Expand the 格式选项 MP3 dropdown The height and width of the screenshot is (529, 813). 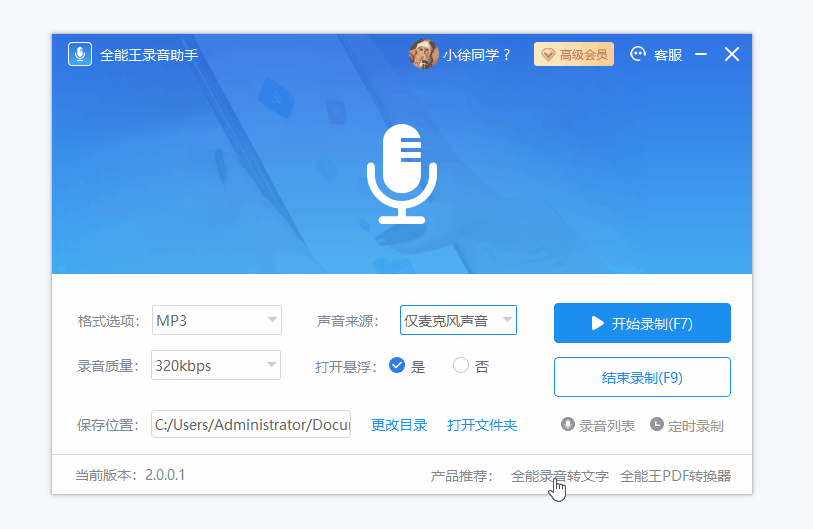coord(217,321)
